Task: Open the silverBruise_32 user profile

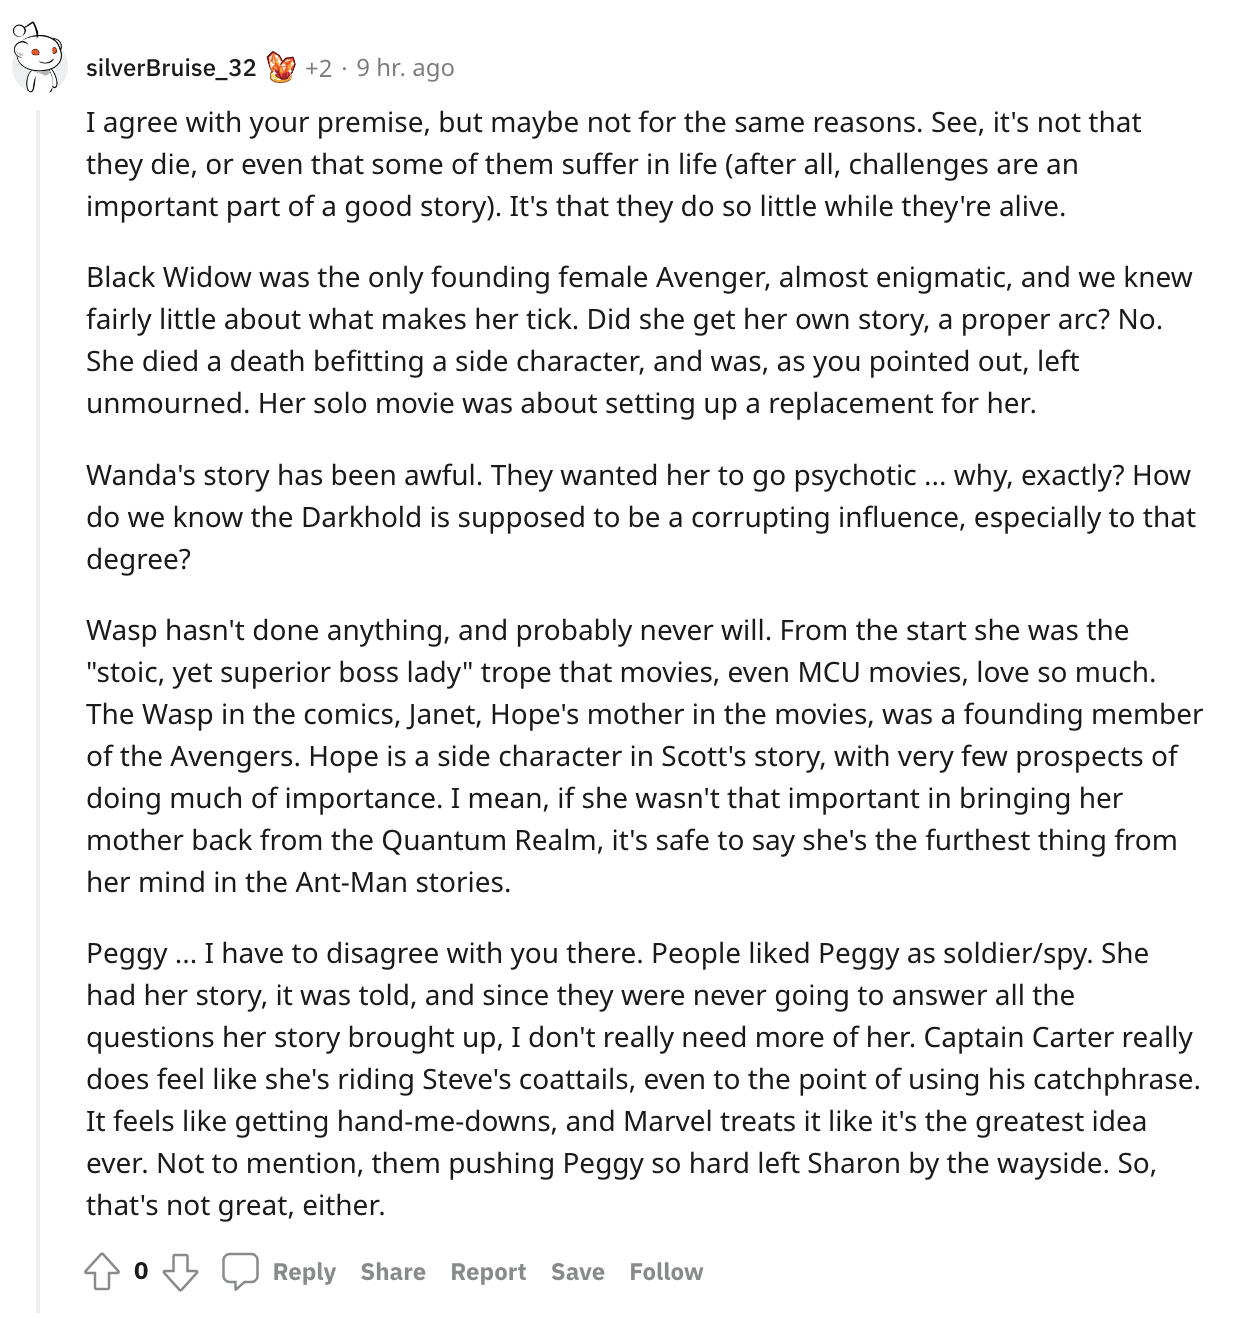Action: [x=171, y=68]
